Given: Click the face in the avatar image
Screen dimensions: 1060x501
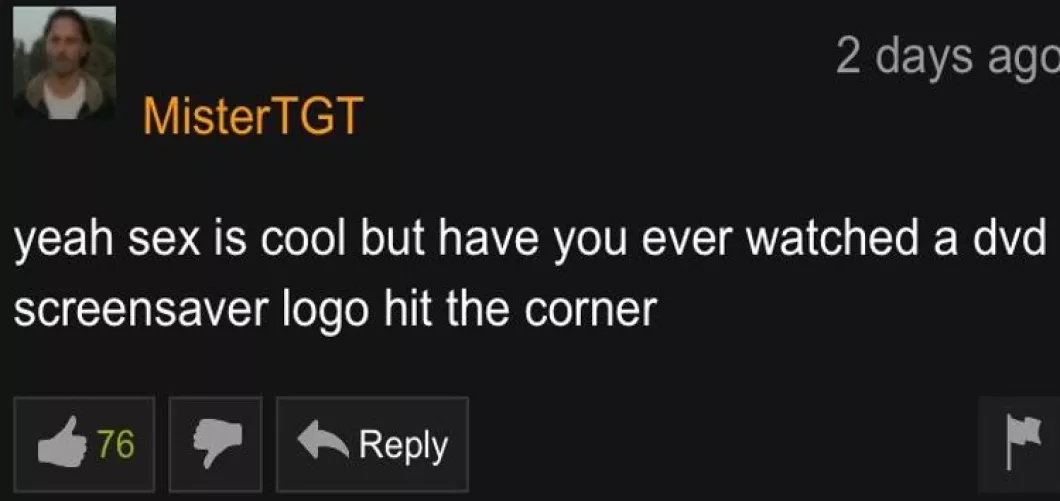Looking at the screenshot, I should pos(65,47).
